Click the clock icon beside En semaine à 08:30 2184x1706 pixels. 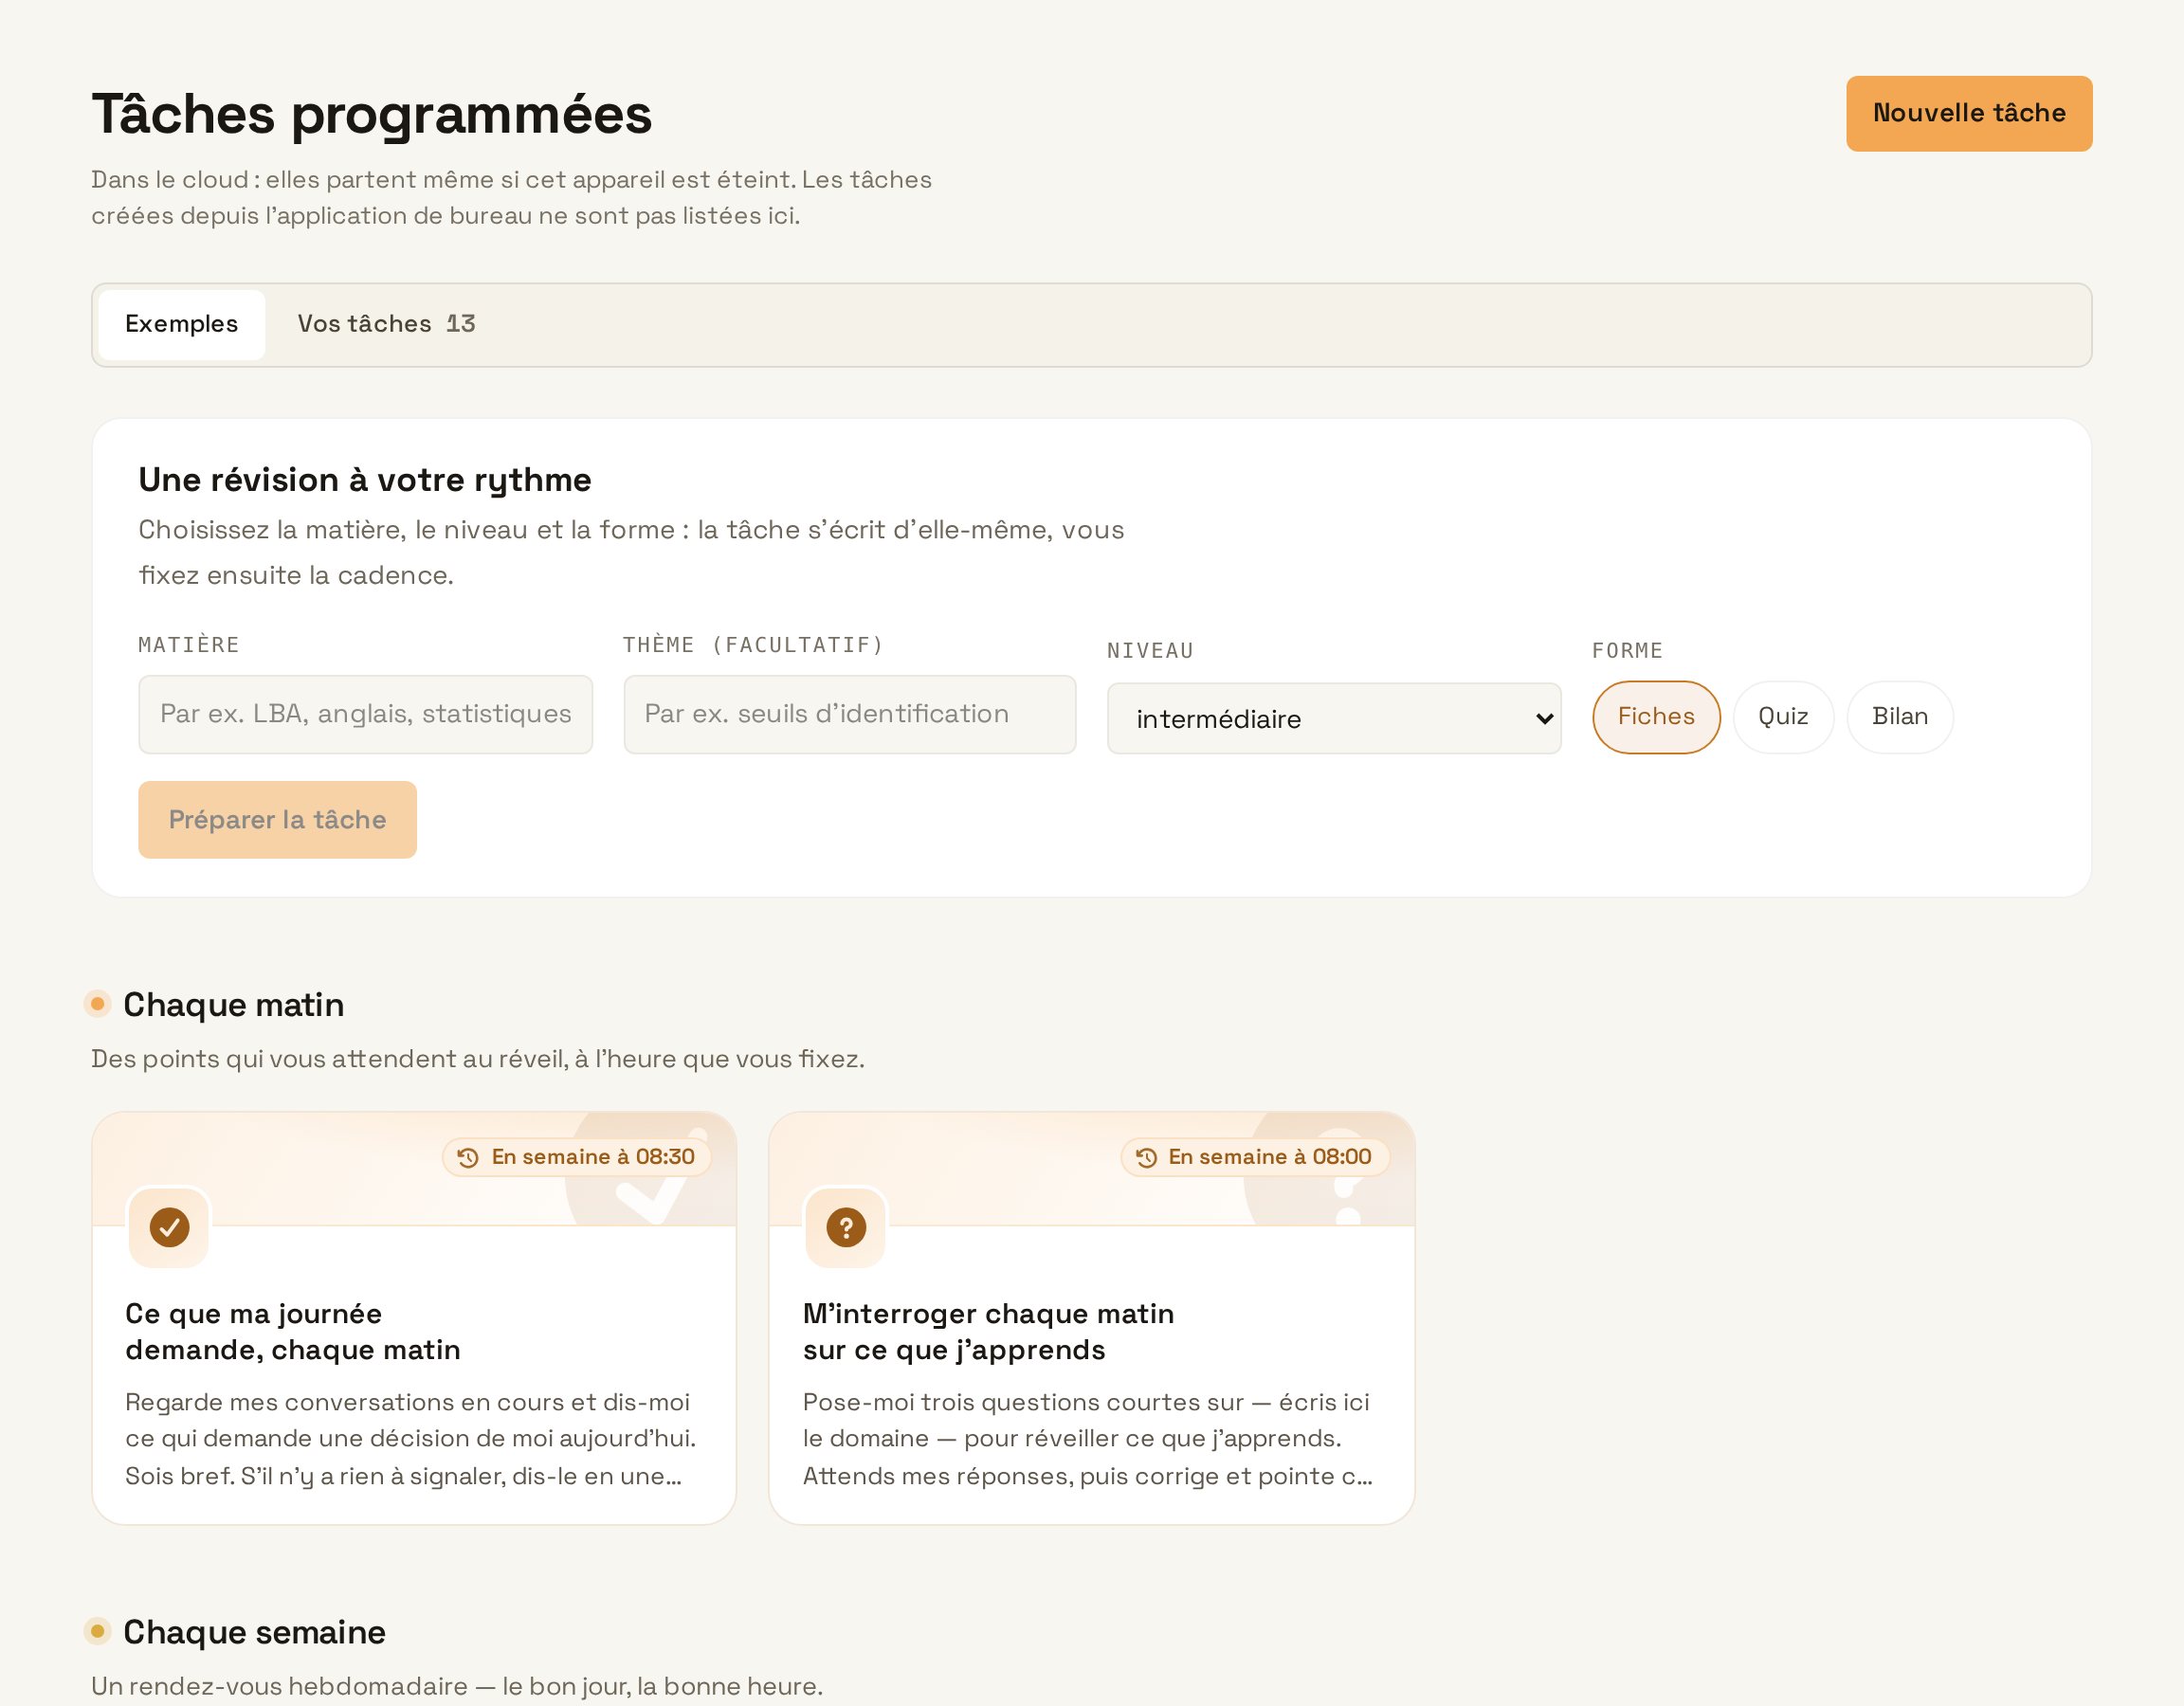(x=468, y=1158)
